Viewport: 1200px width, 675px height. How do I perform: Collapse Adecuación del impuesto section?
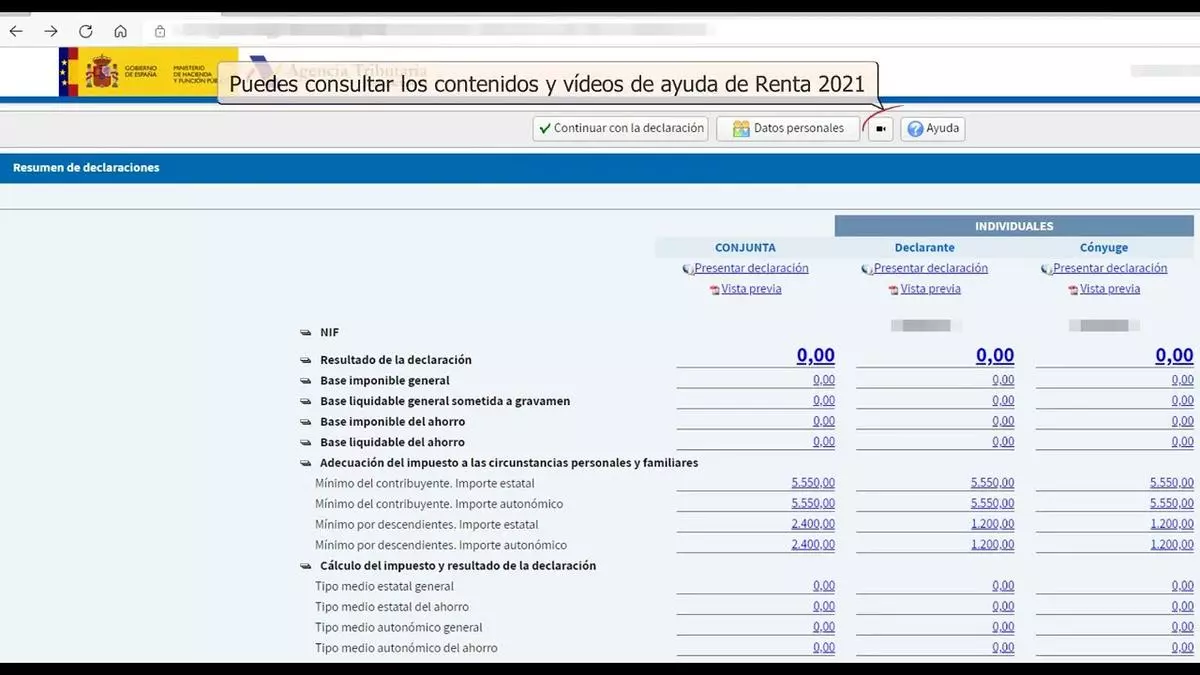tap(306, 463)
